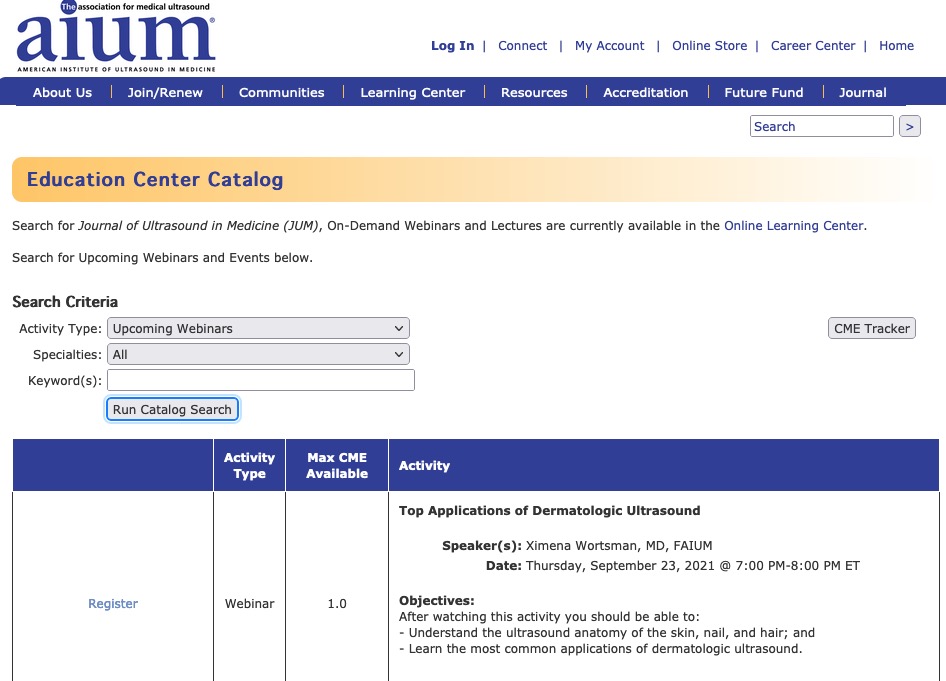The image size is (946, 681).
Task: Open the CME Tracker button
Action: pos(872,328)
